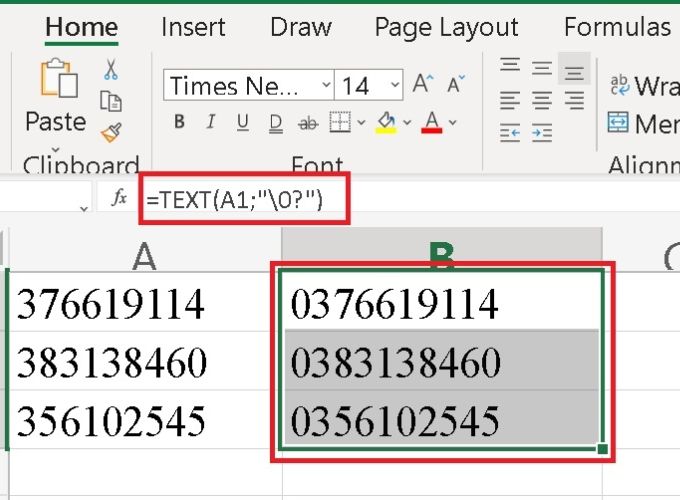Apply cell borders with the Borders icon

point(340,122)
